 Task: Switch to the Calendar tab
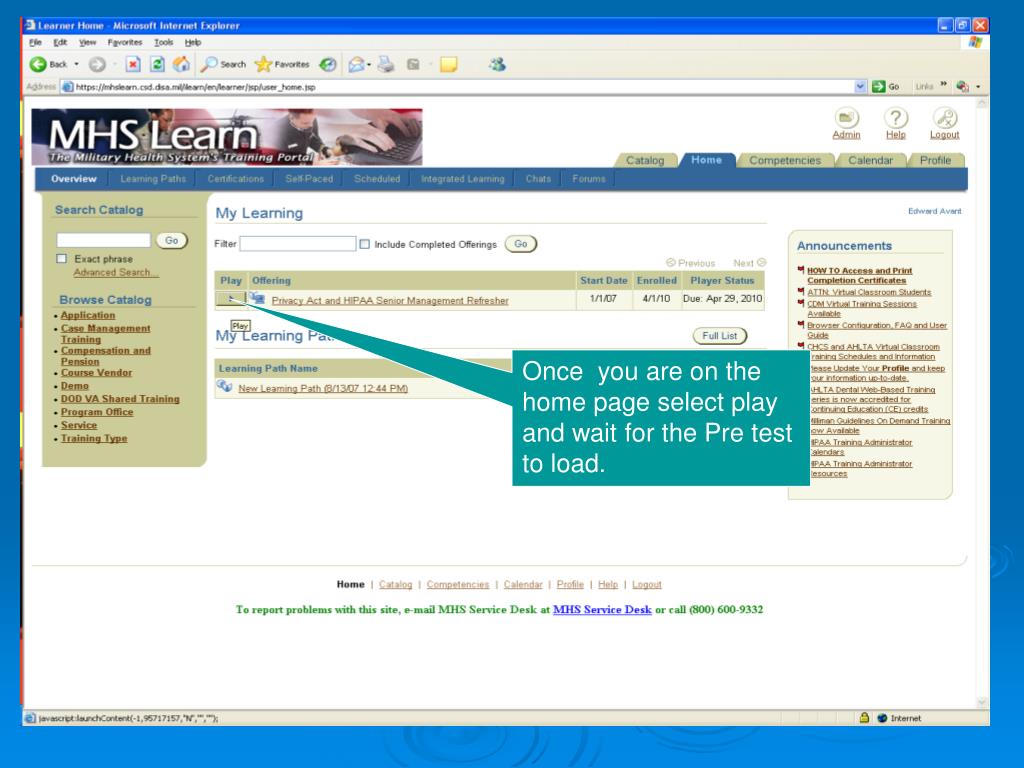870,161
